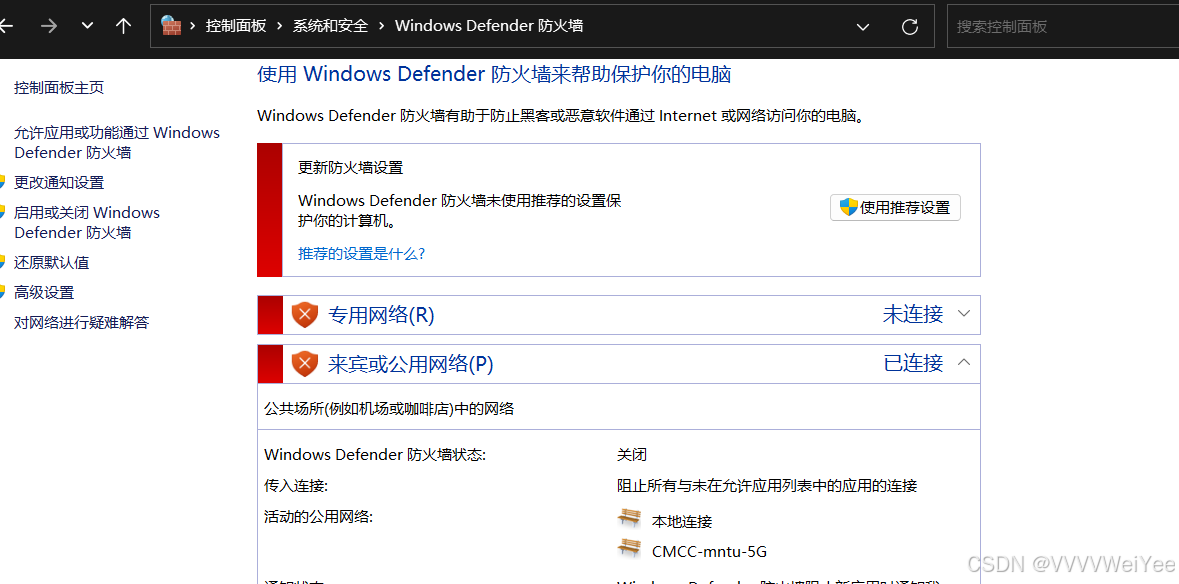The image size is (1179, 584).
Task: Click the forward navigation arrow
Action: click(x=49, y=26)
